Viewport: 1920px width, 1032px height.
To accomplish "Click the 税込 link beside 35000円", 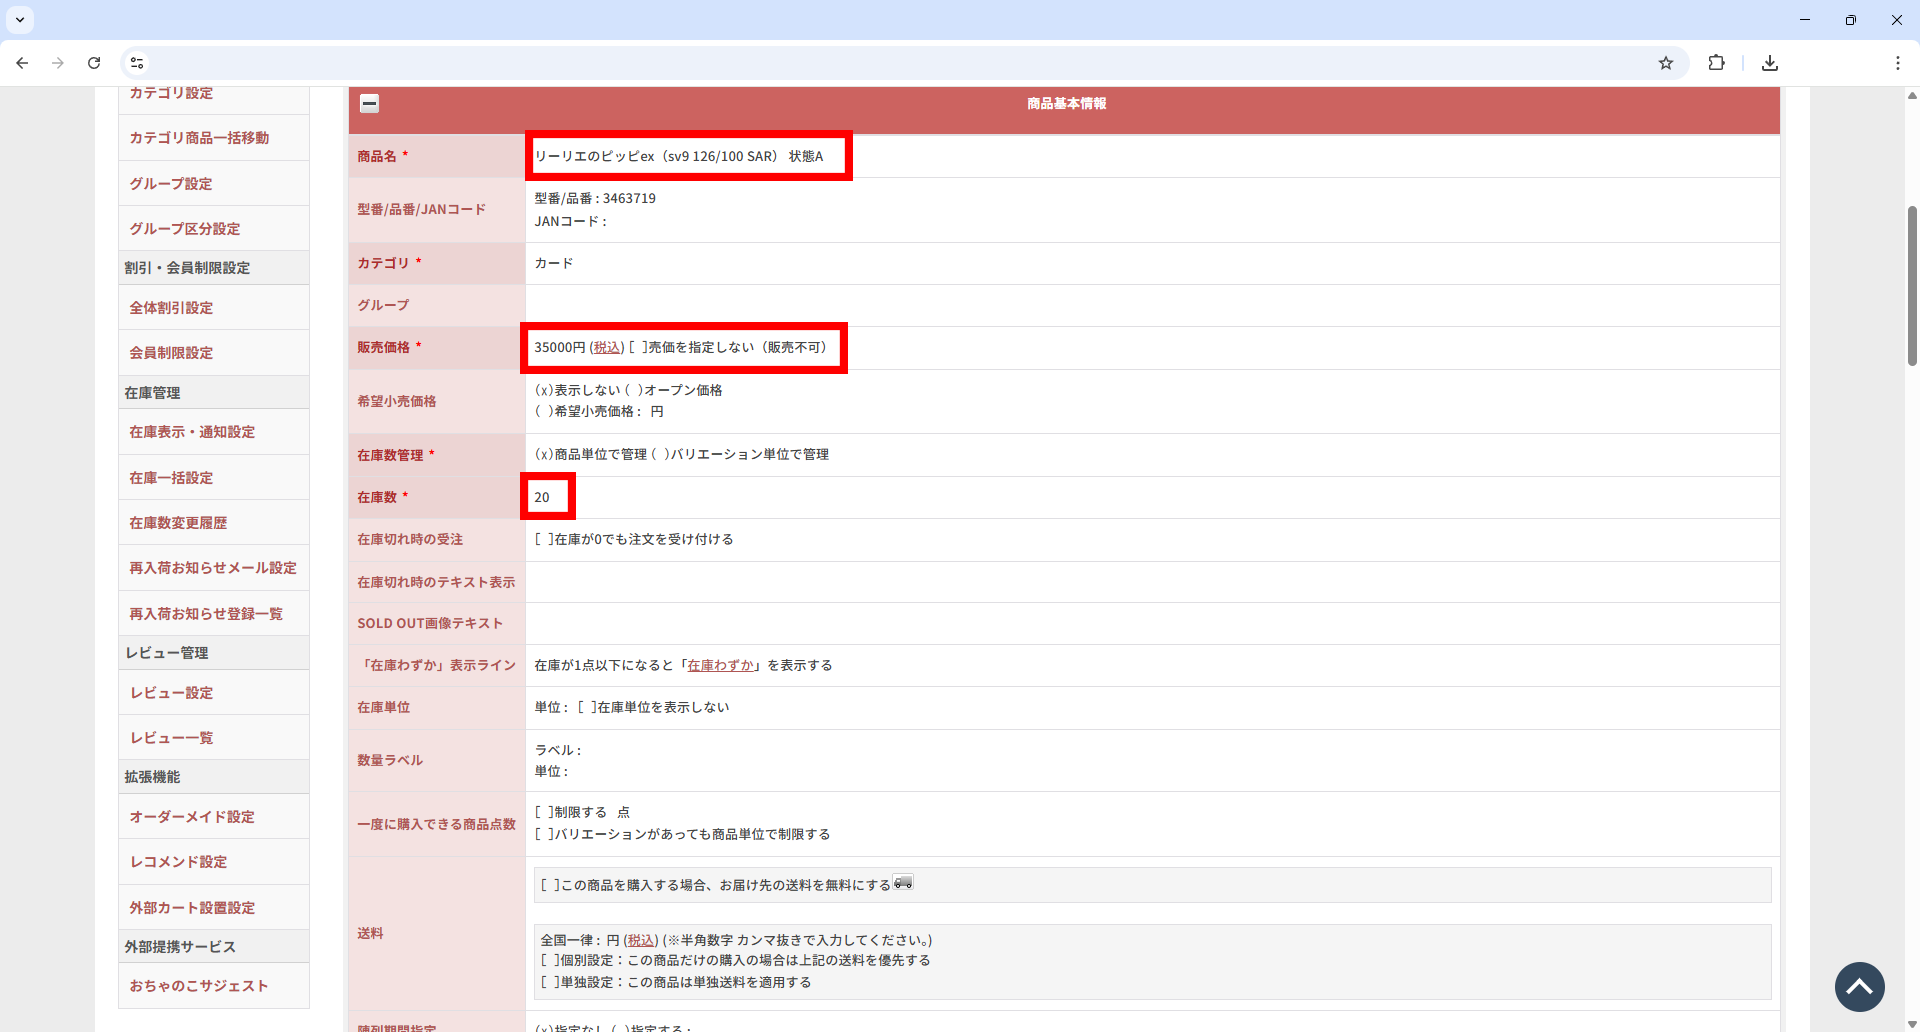I will pos(607,348).
